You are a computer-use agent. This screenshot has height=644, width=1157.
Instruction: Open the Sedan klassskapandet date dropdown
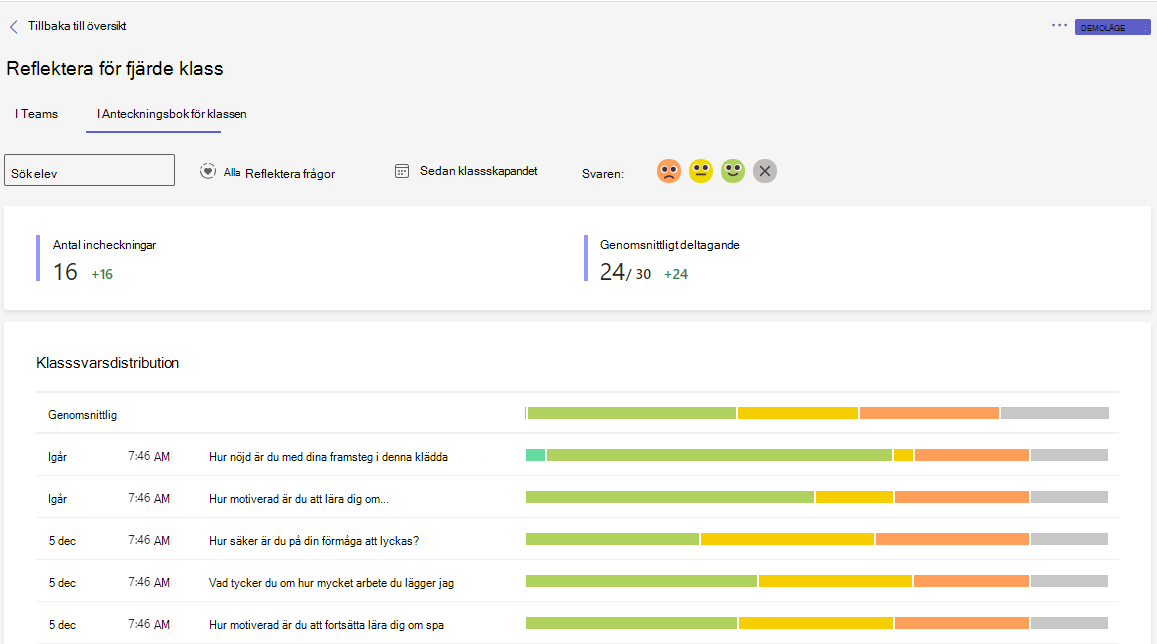point(478,171)
